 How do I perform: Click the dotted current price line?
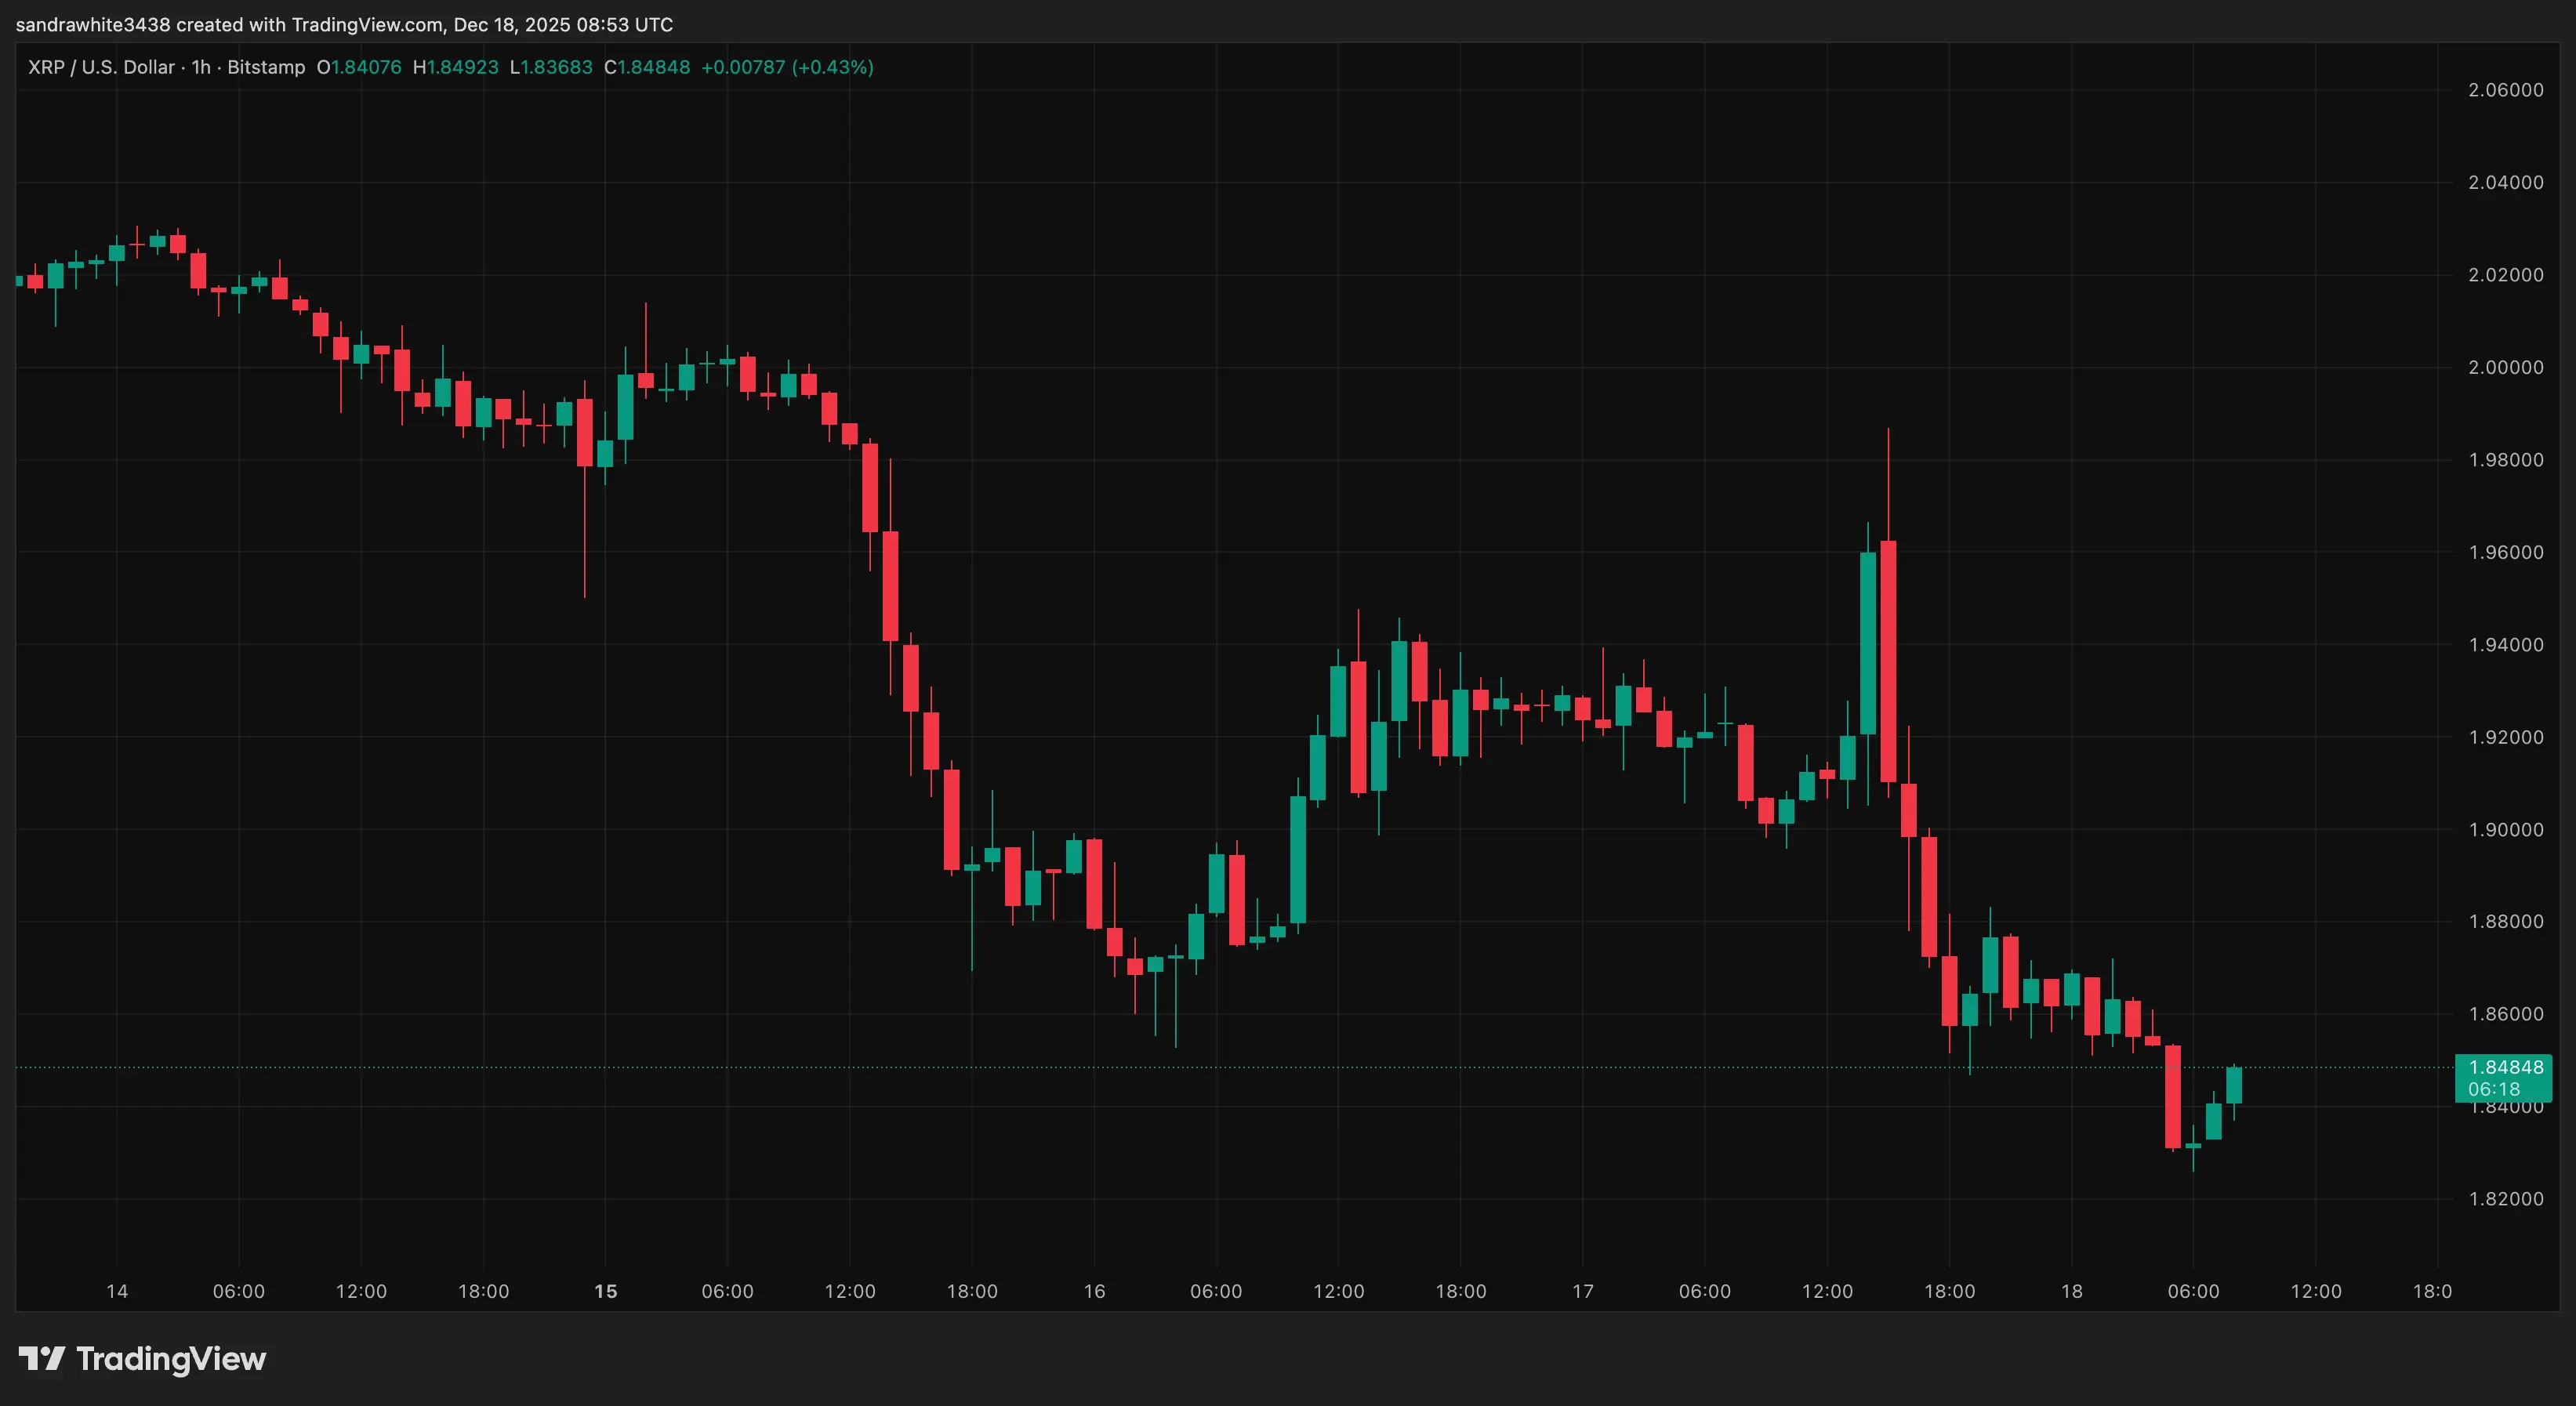pyautogui.click(x=1200, y=1068)
